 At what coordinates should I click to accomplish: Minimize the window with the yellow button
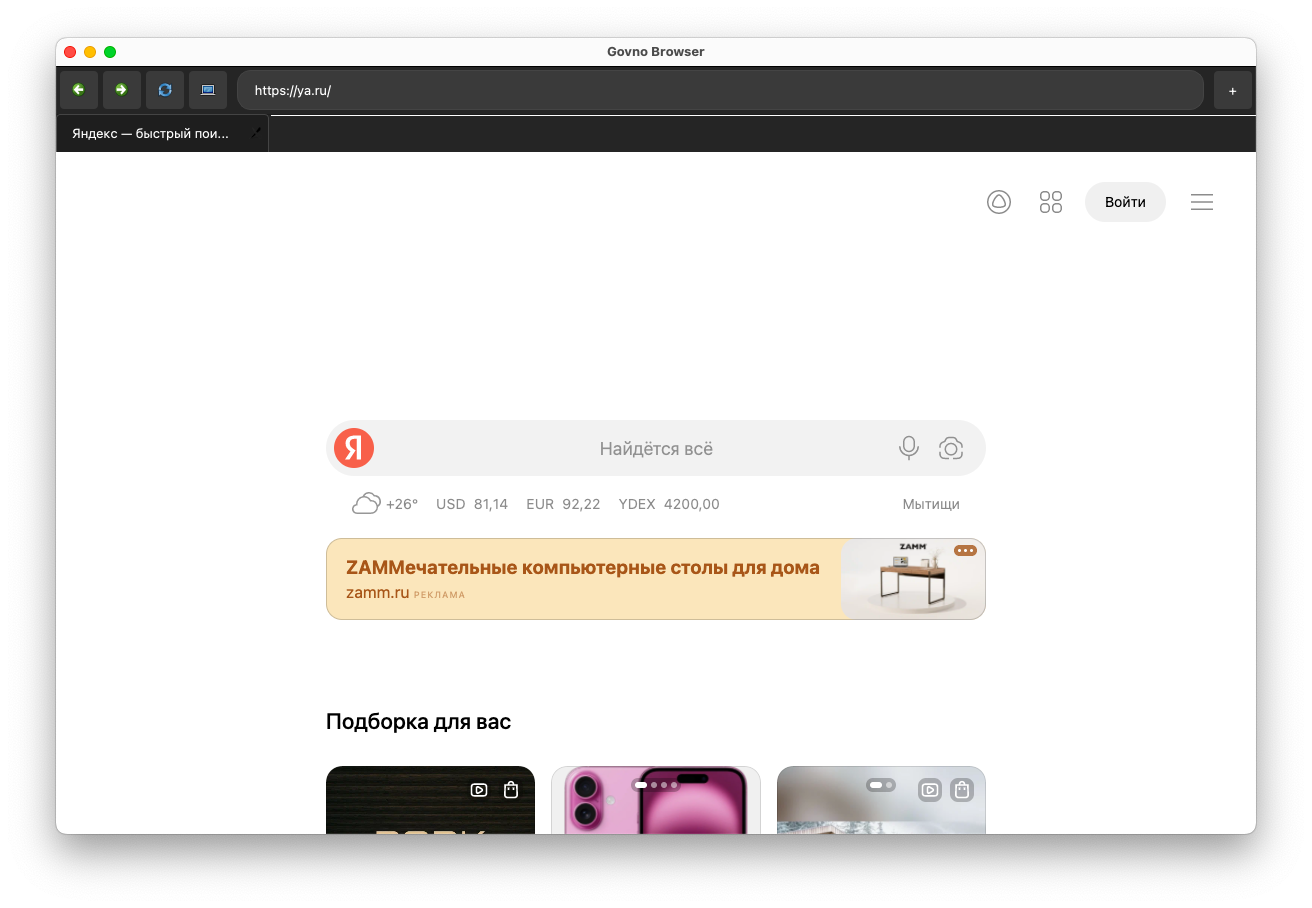[x=90, y=52]
